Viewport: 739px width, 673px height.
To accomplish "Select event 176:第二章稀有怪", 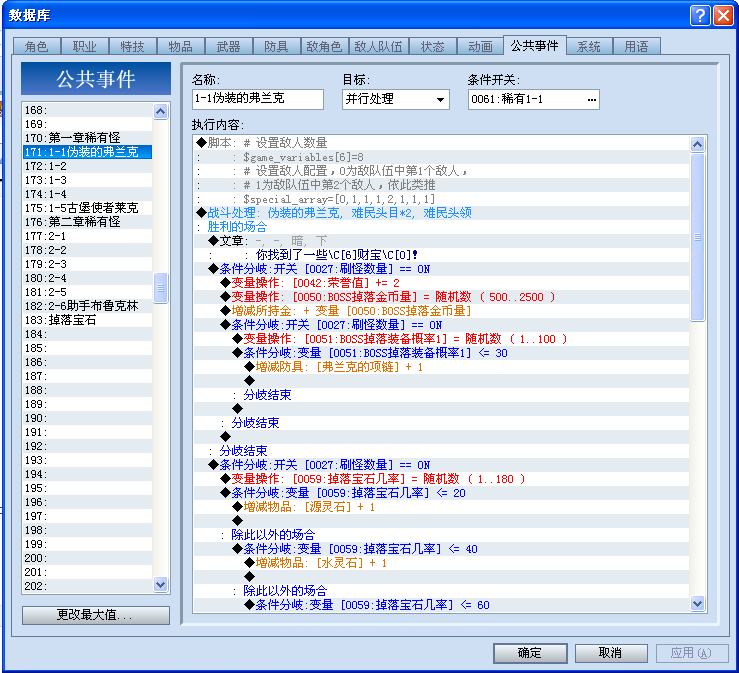I will tap(88, 222).
